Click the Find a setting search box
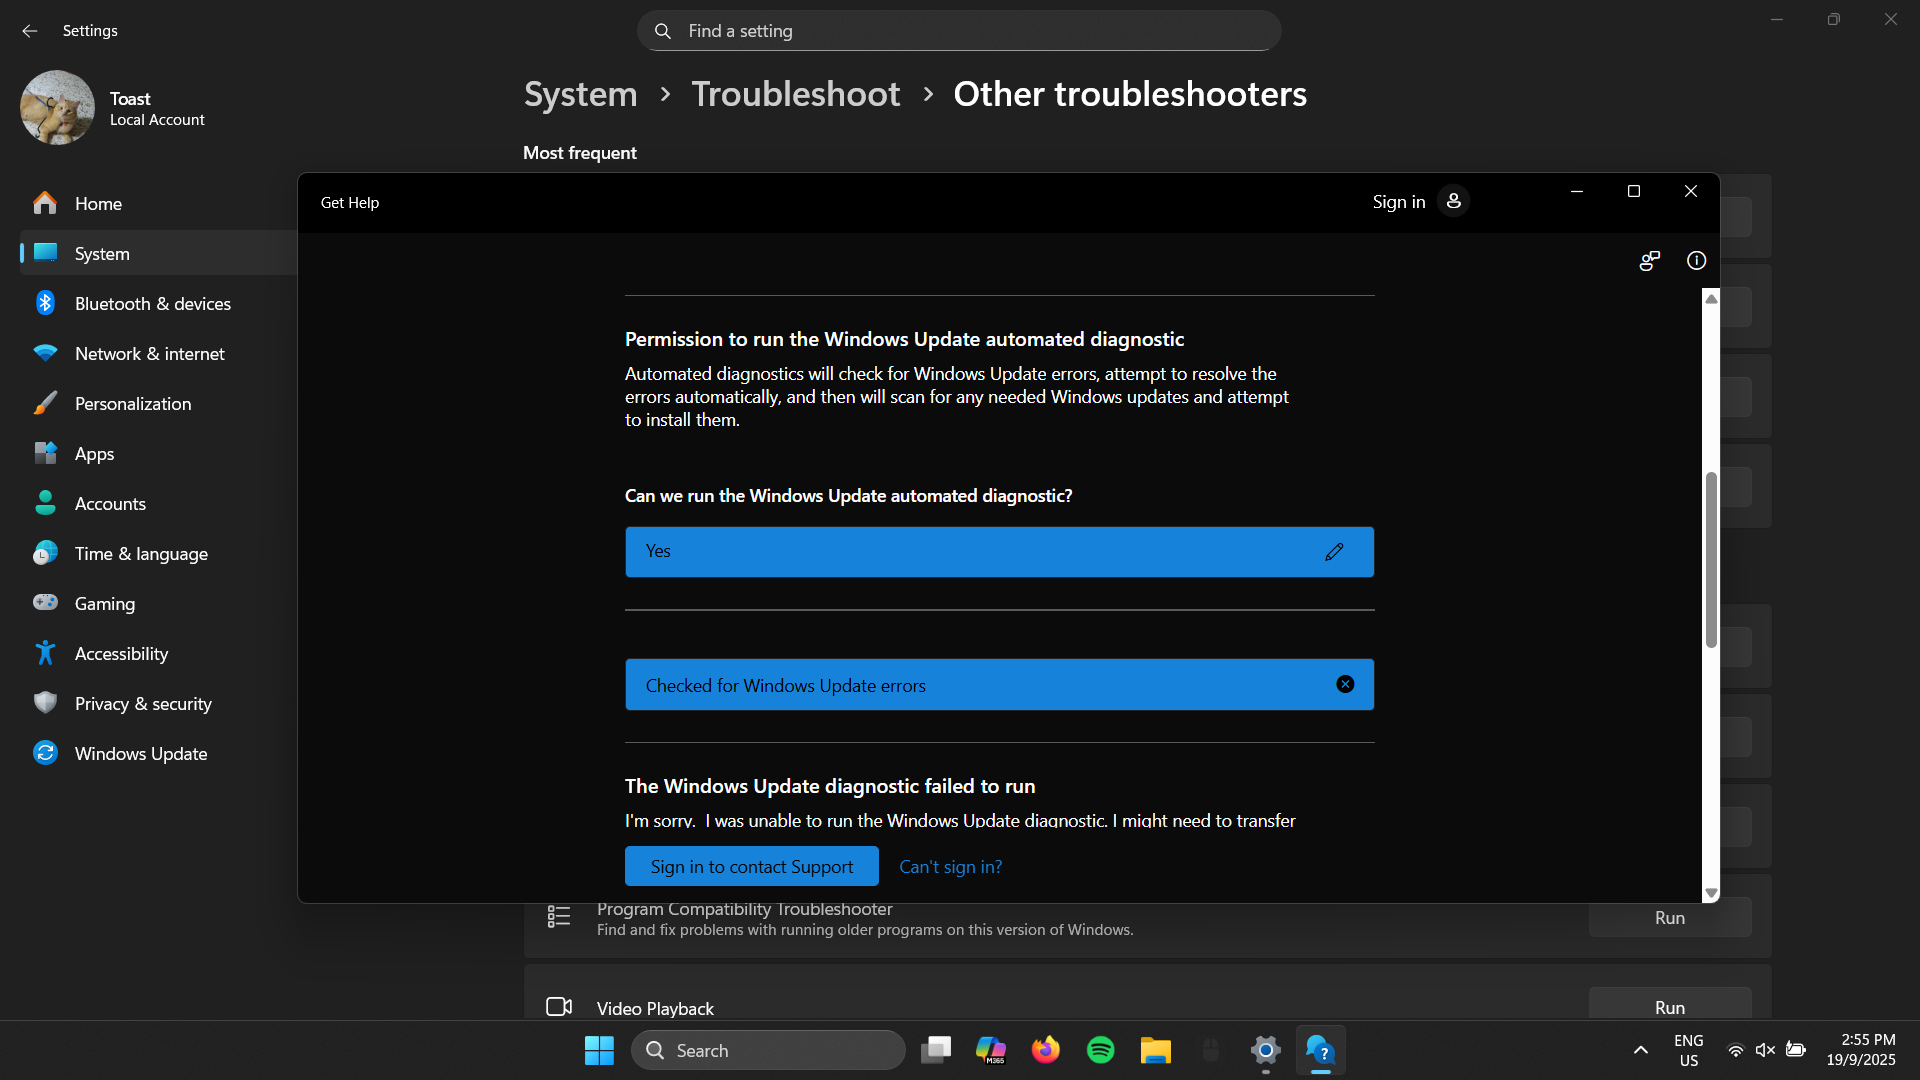The image size is (1920, 1080). (957, 30)
